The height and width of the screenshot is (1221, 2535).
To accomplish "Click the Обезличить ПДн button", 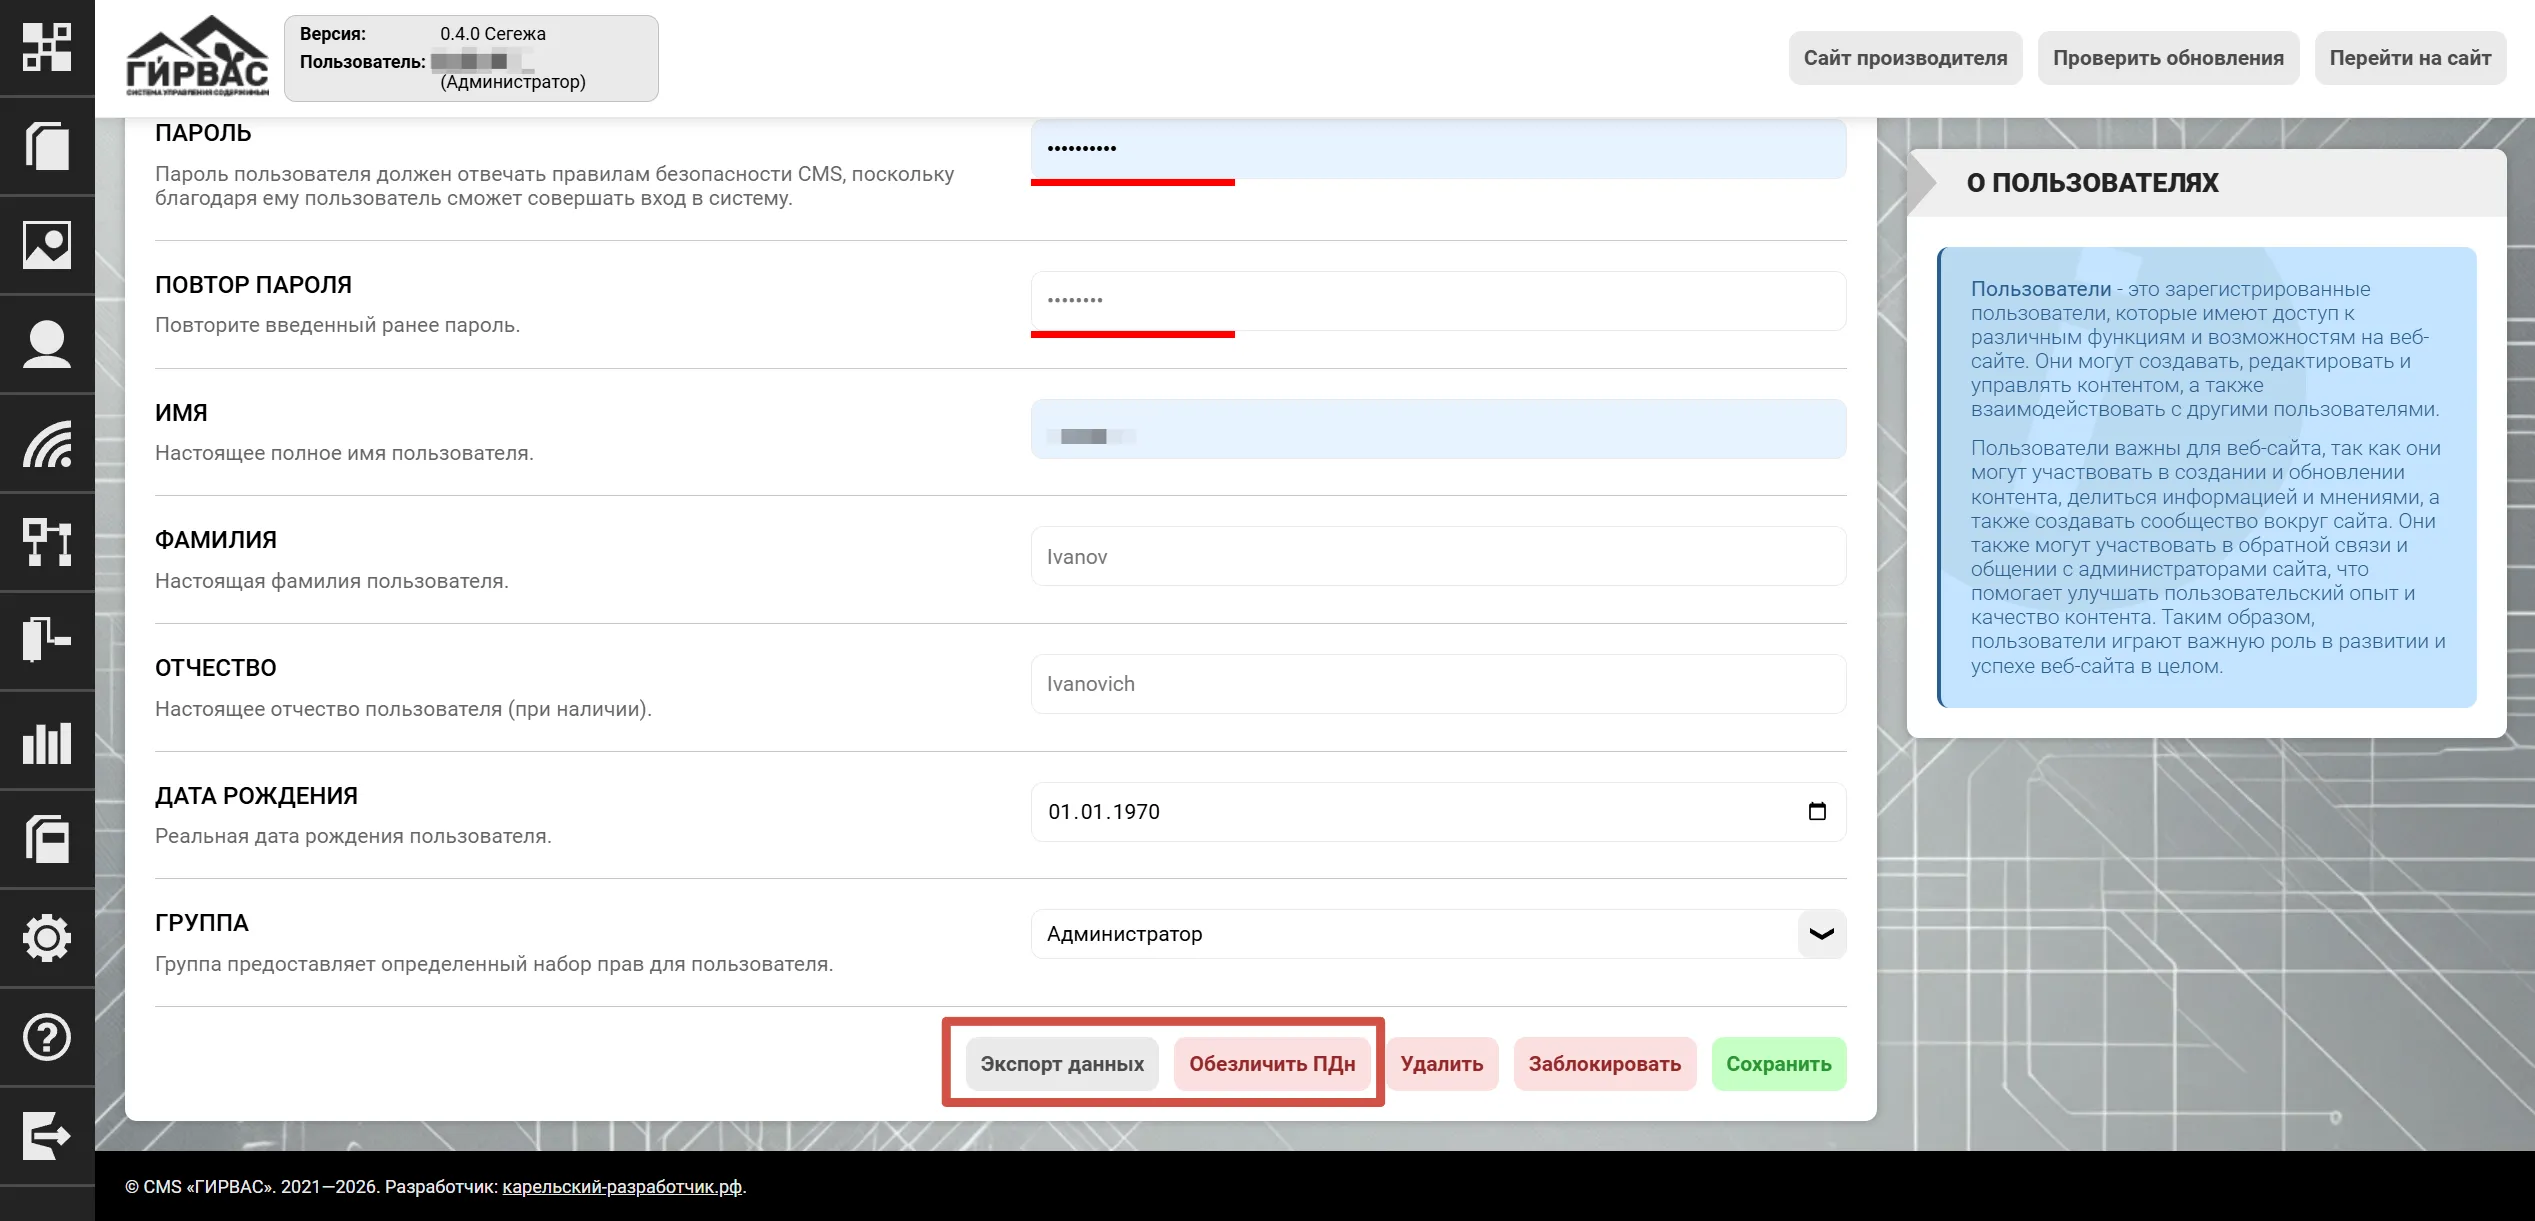I will [x=1272, y=1064].
